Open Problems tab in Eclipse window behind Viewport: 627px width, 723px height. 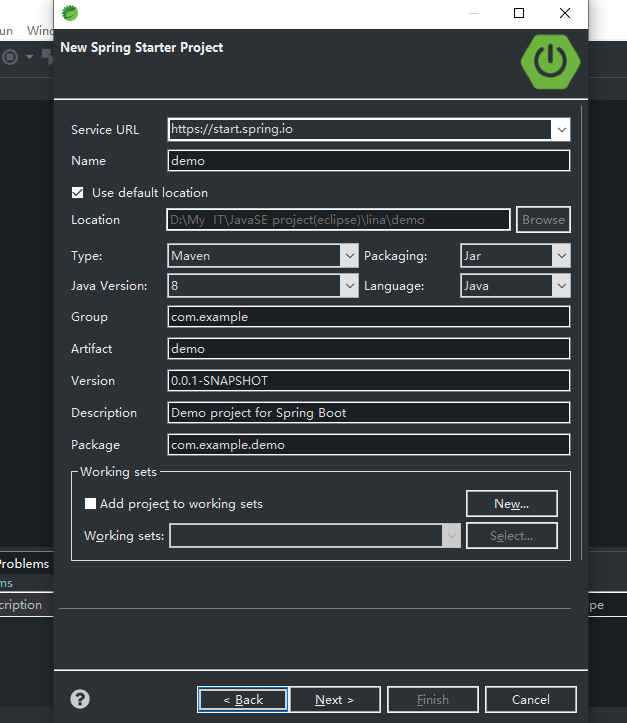pos(24,563)
